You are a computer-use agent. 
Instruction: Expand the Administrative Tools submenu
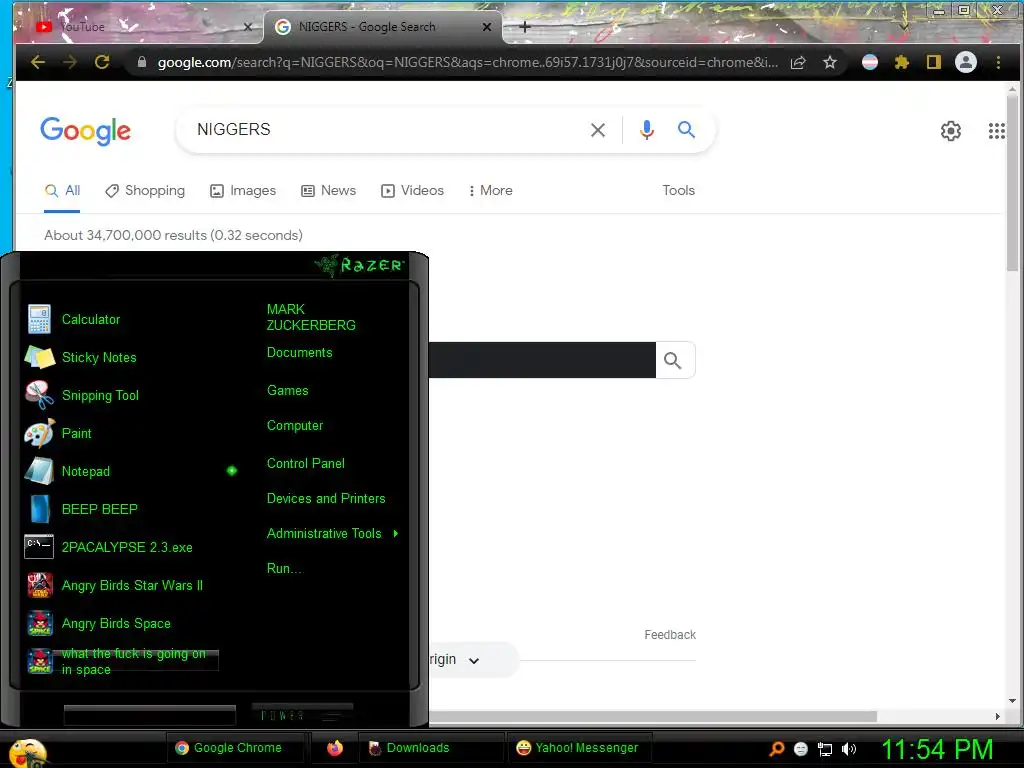(x=333, y=534)
